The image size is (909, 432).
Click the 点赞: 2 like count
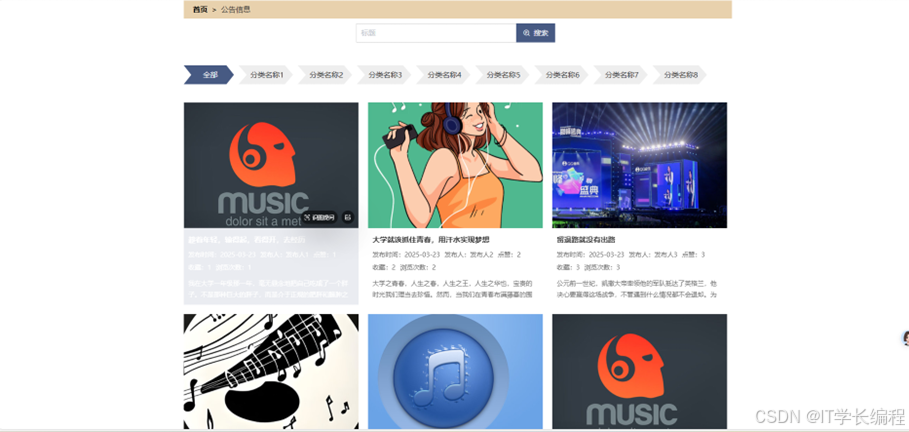click(x=509, y=255)
